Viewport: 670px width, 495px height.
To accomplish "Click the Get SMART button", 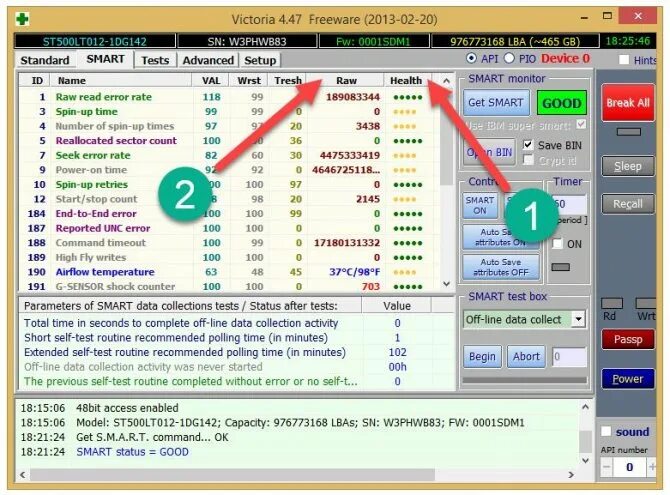I will pyautogui.click(x=496, y=103).
